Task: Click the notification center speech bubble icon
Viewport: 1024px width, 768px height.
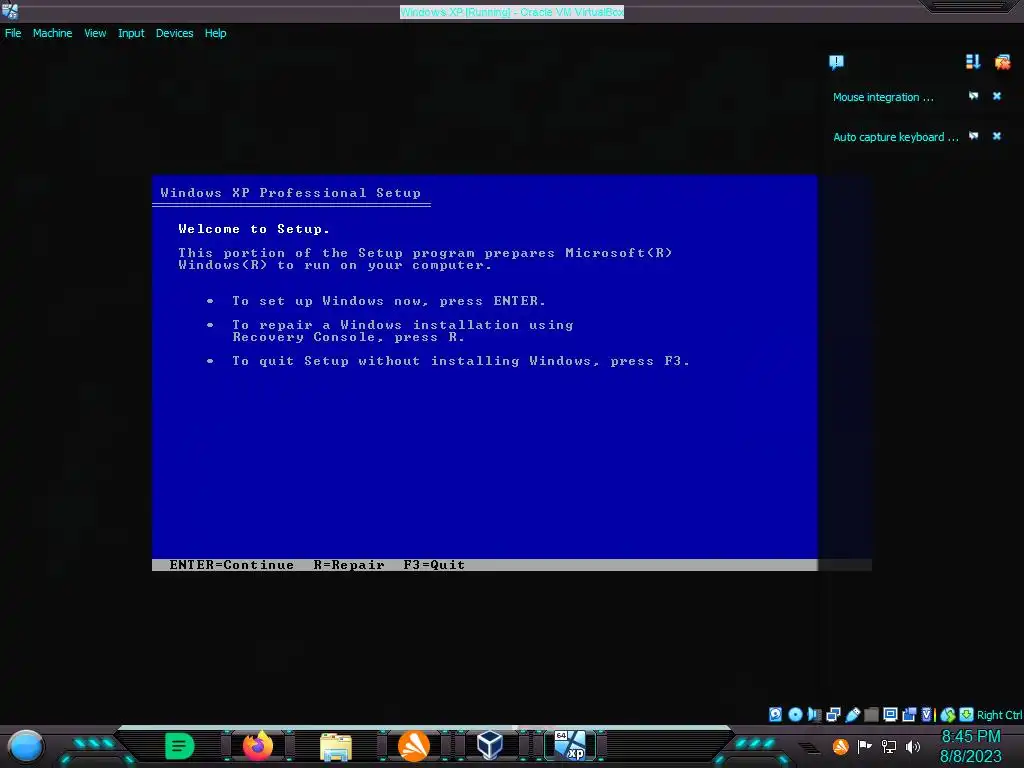Action: [x=837, y=62]
